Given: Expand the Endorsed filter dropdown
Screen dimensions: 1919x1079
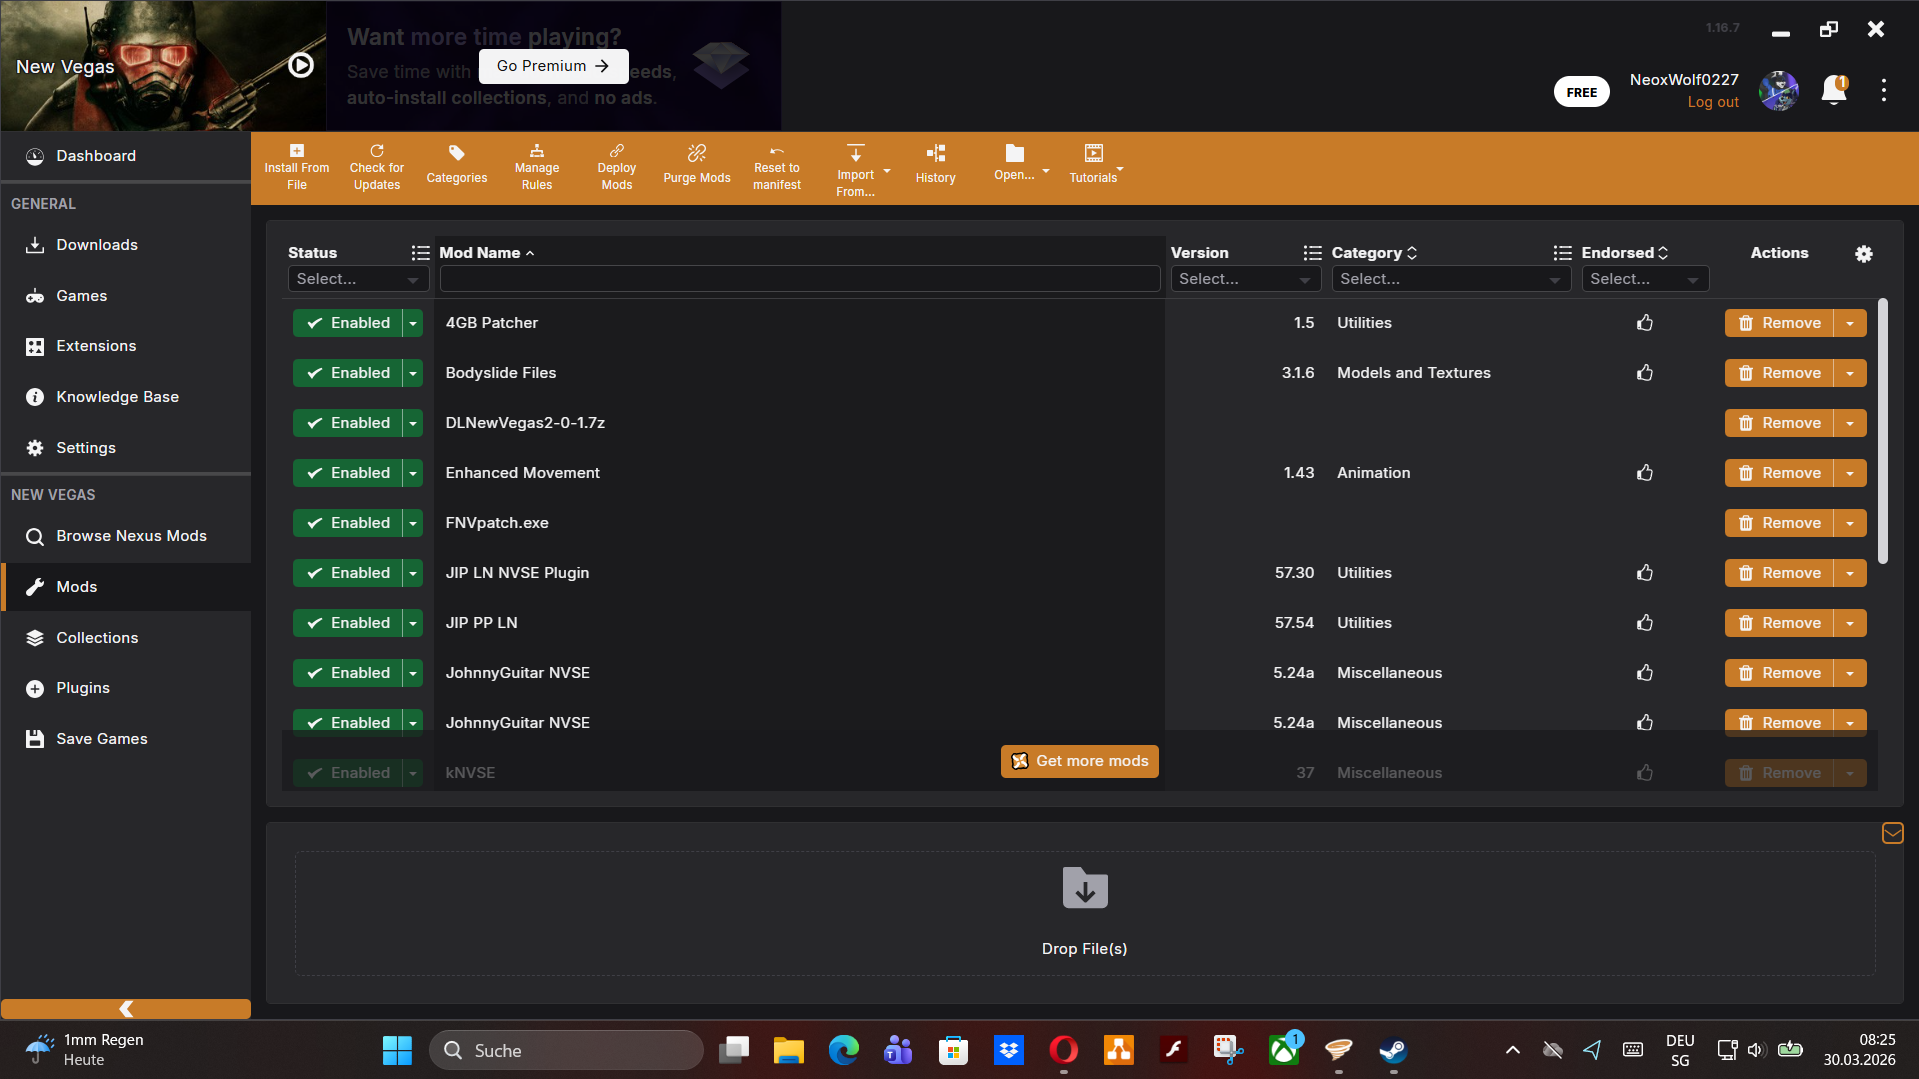Looking at the screenshot, I should (1645, 279).
